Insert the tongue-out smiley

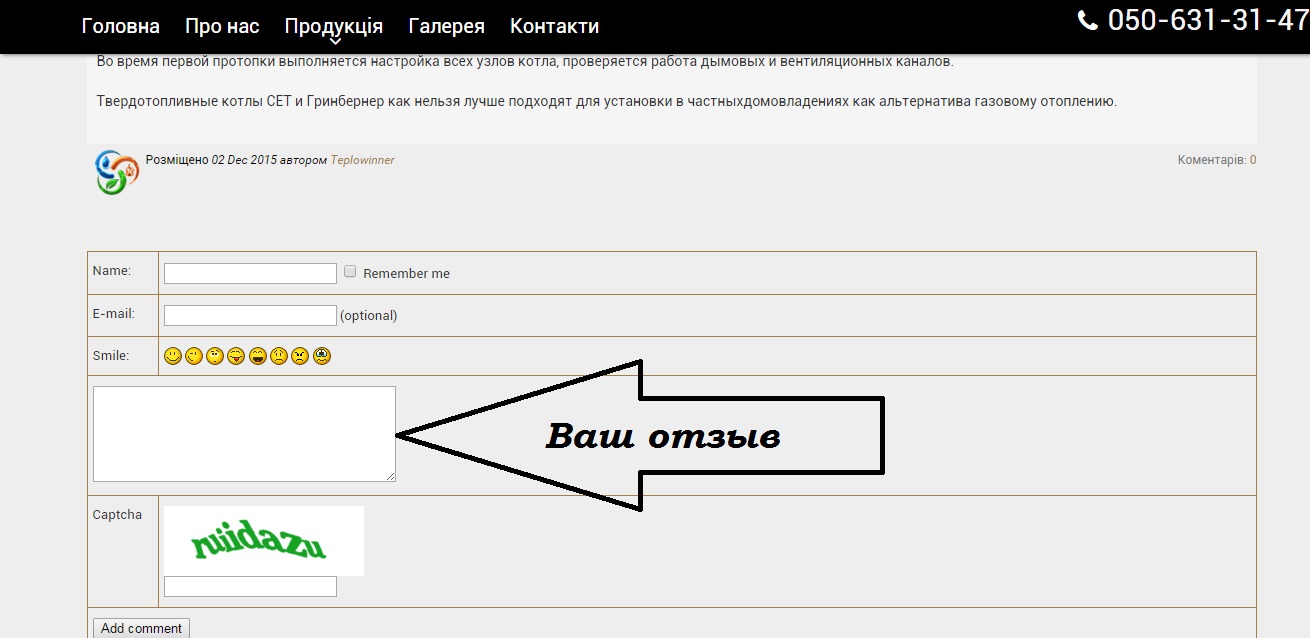235,355
